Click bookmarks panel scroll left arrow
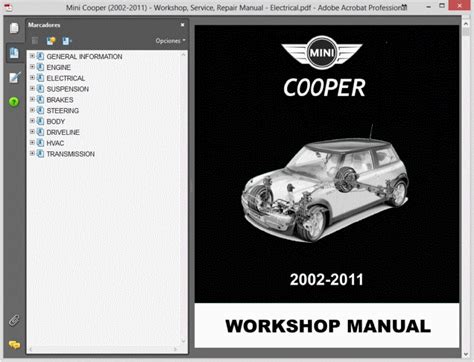Screen dimensions: 474x362 [x=31, y=349]
